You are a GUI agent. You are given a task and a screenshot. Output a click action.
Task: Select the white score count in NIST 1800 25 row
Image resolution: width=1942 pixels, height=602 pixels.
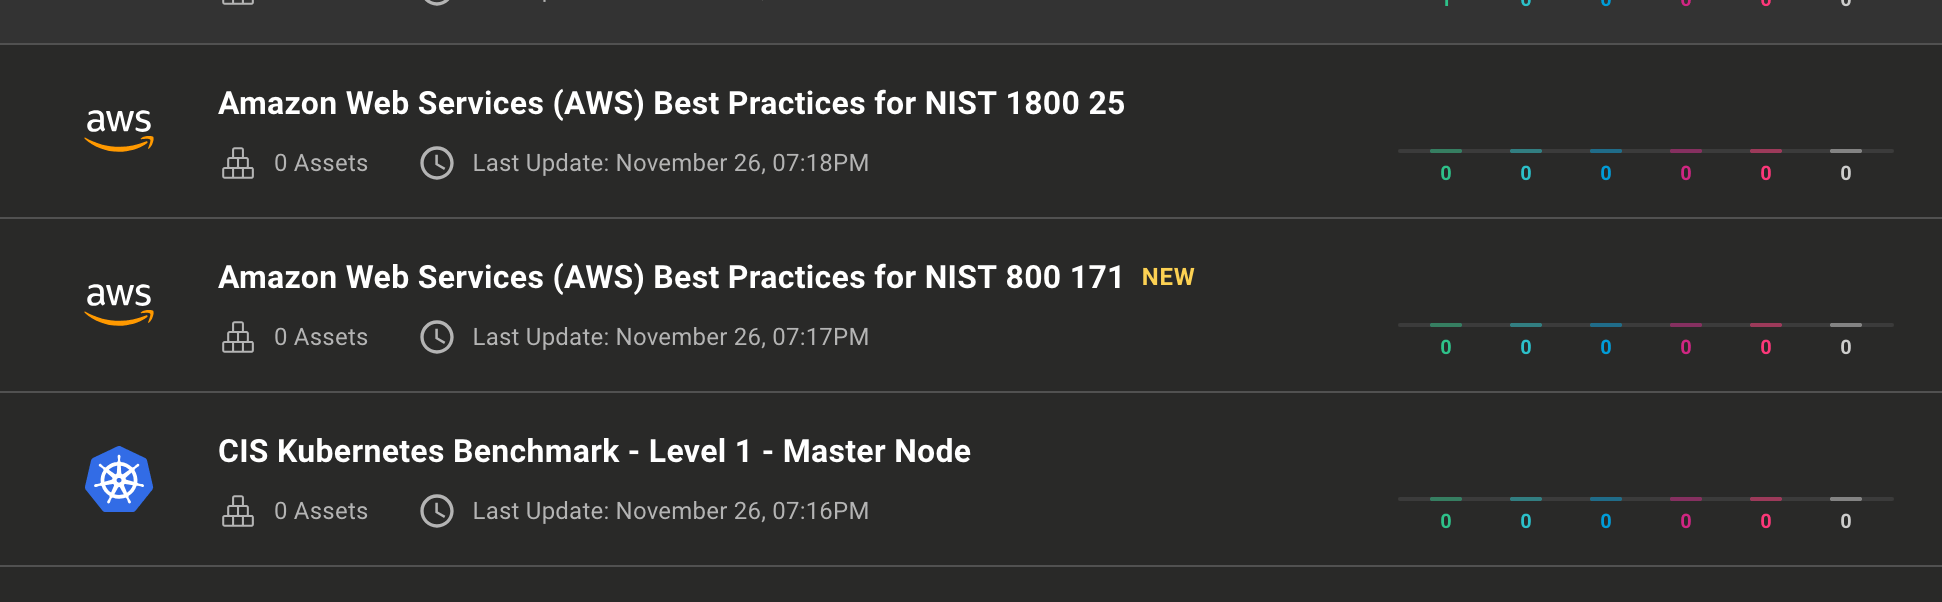pyautogui.click(x=1846, y=173)
